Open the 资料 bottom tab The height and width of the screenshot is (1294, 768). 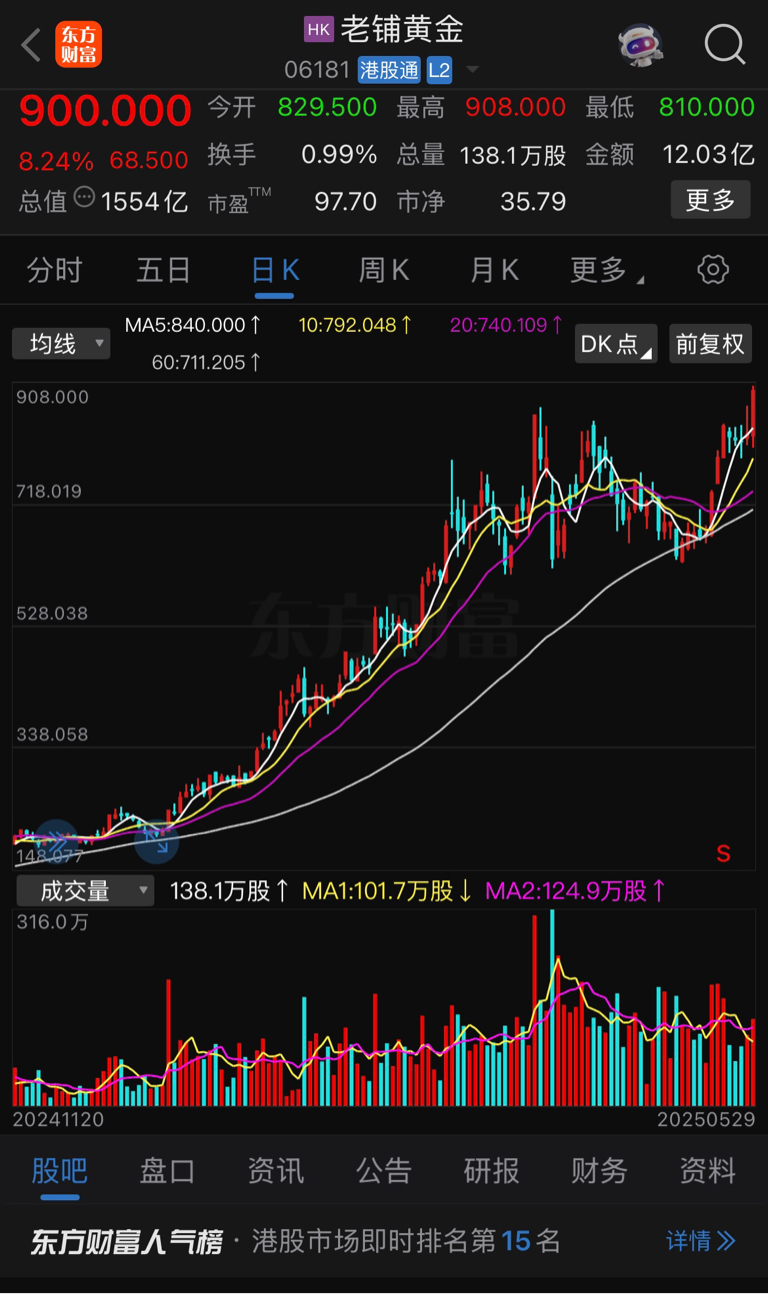[707, 1171]
